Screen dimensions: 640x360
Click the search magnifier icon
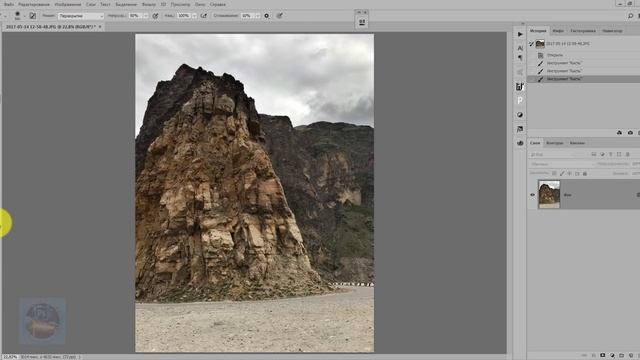click(630, 16)
